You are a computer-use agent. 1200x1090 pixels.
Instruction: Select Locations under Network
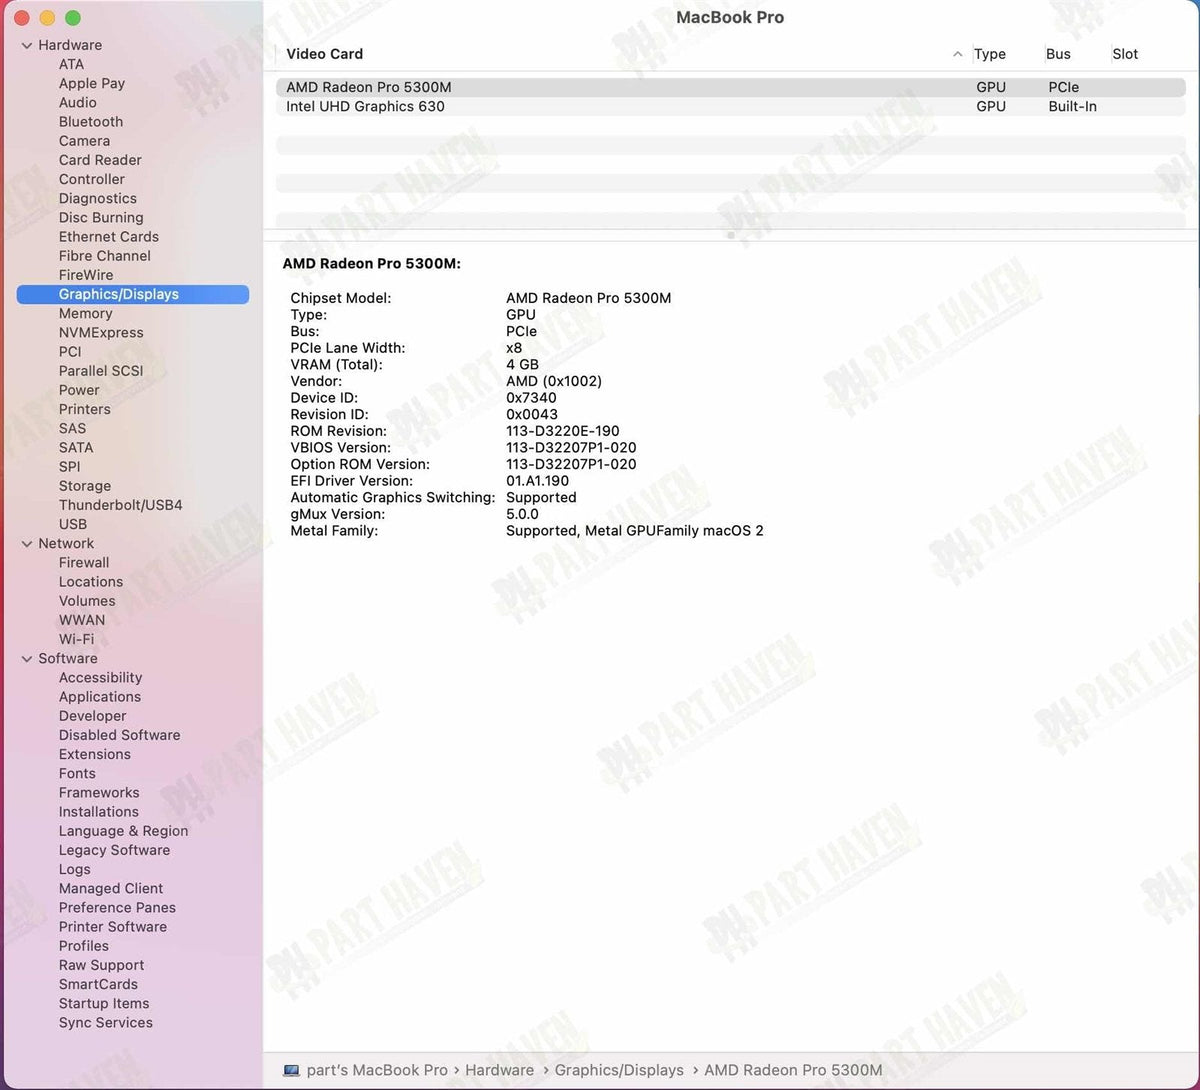(x=91, y=582)
